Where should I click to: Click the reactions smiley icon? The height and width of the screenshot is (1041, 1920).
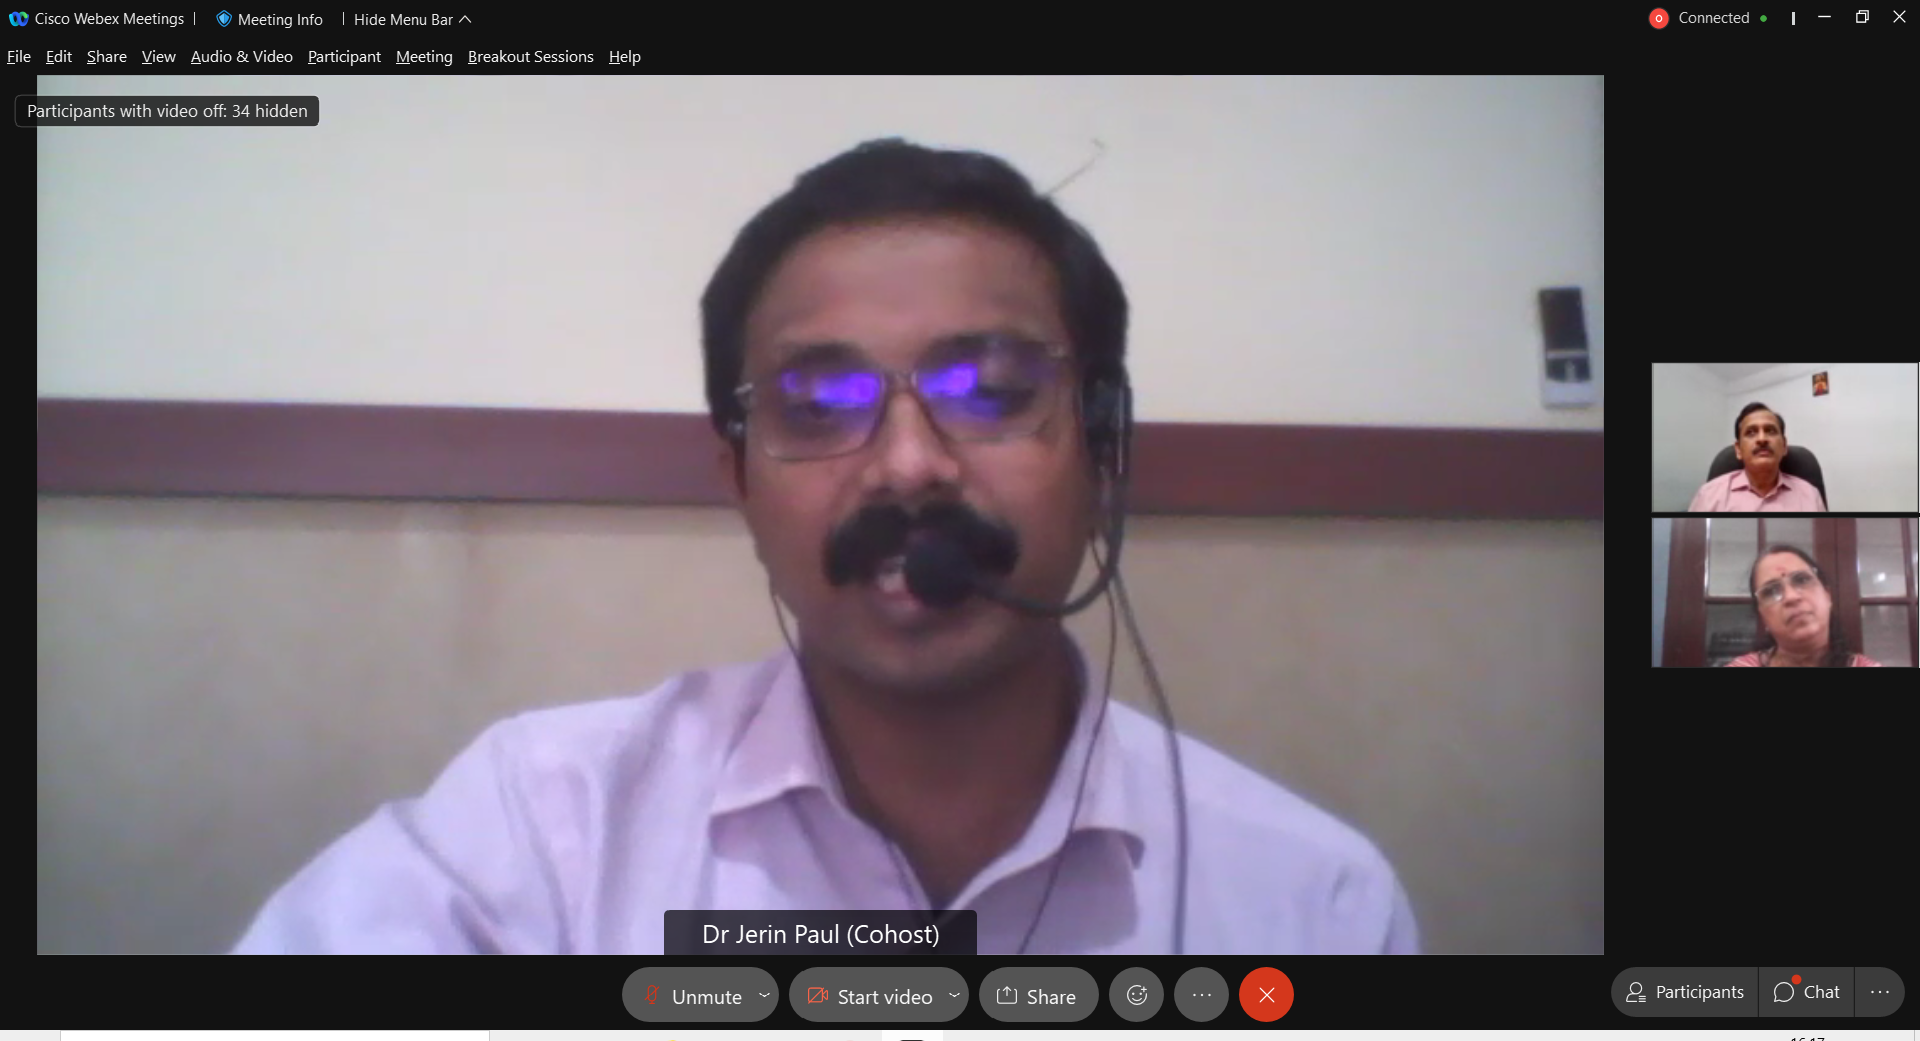(x=1137, y=995)
